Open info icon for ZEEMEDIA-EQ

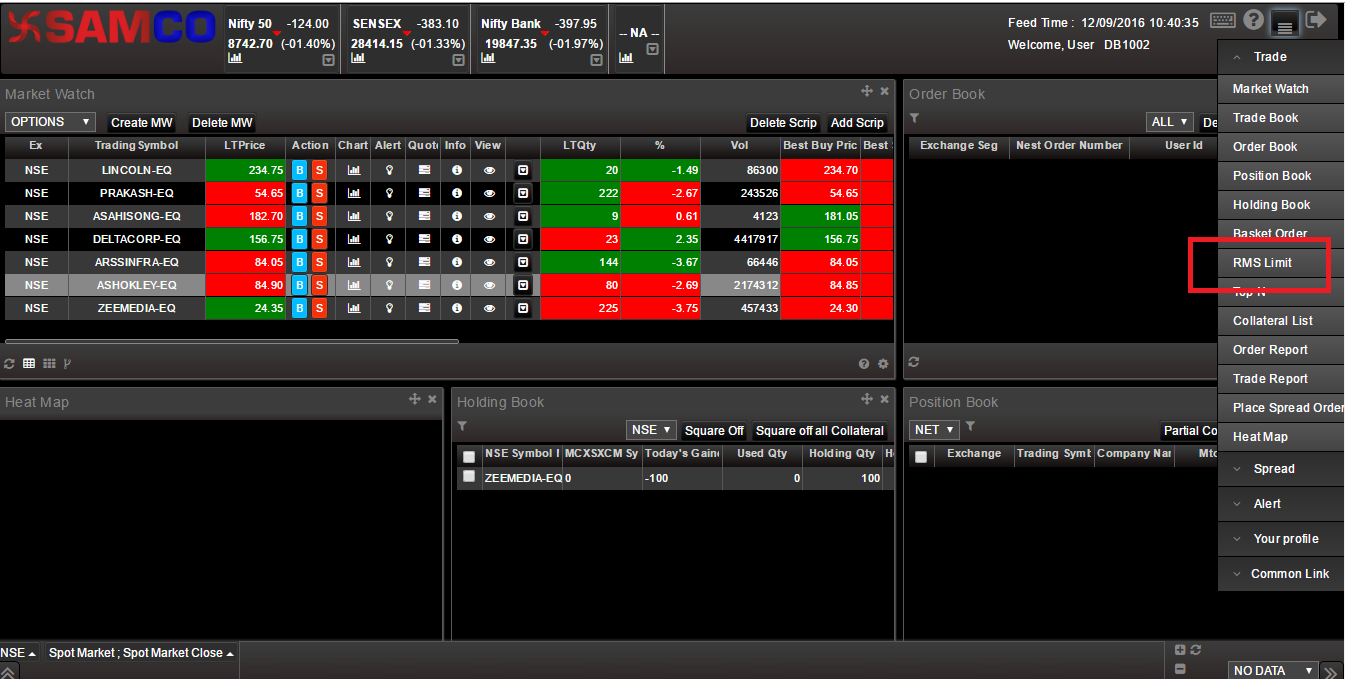point(456,308)
